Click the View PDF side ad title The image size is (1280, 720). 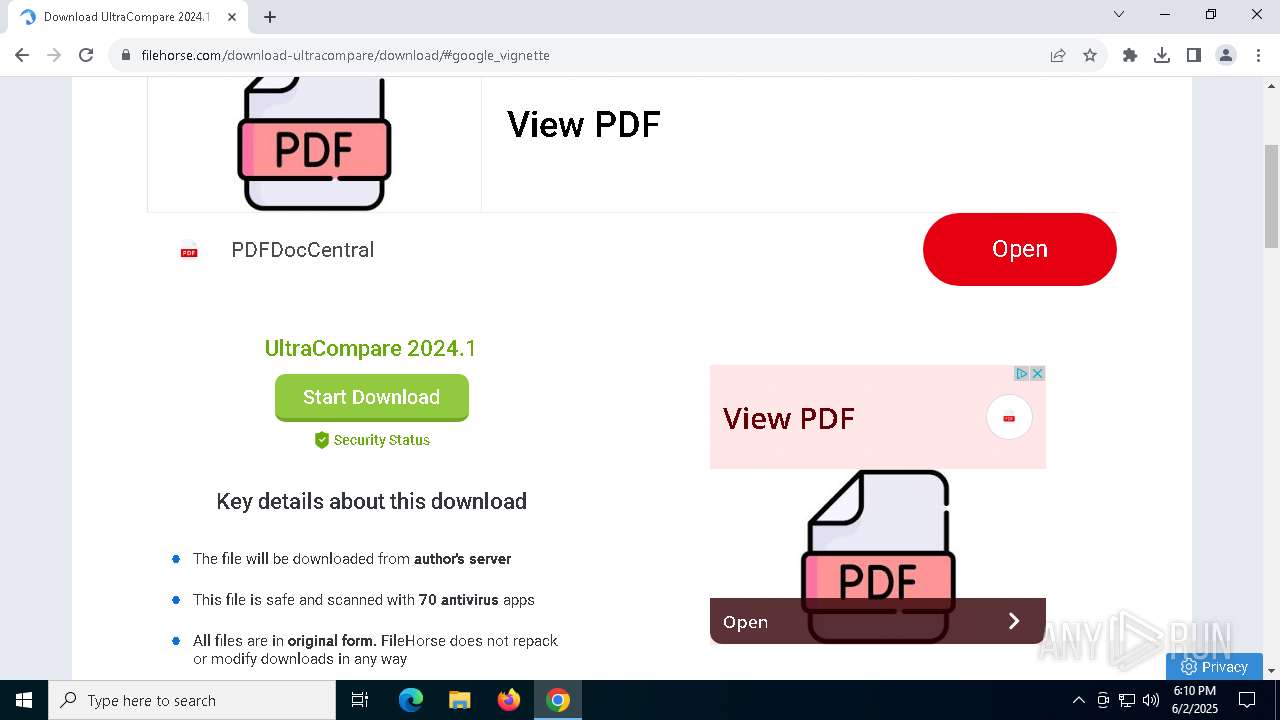coord(789,418)
